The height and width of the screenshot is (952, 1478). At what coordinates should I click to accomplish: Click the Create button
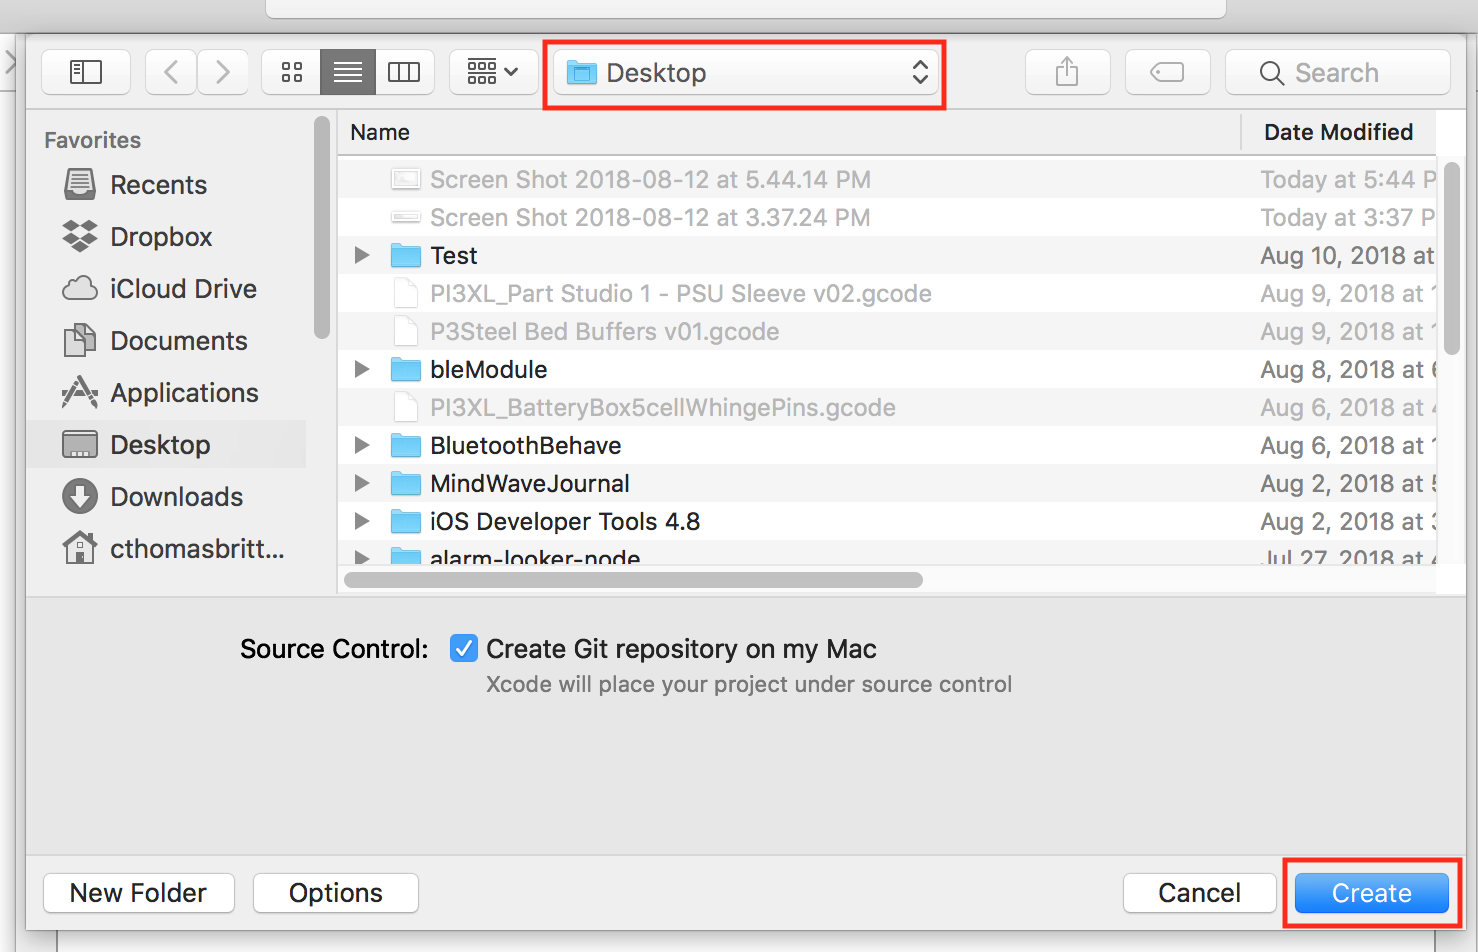(x=1371, y=892)
